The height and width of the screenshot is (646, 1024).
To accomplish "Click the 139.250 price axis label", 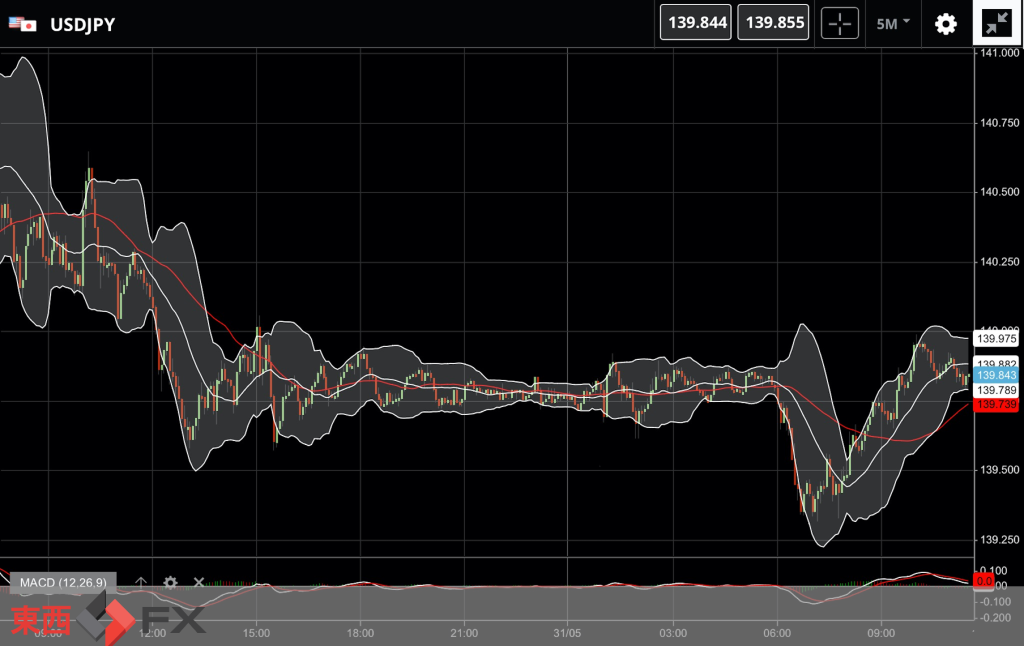I will coord(1000,540).
